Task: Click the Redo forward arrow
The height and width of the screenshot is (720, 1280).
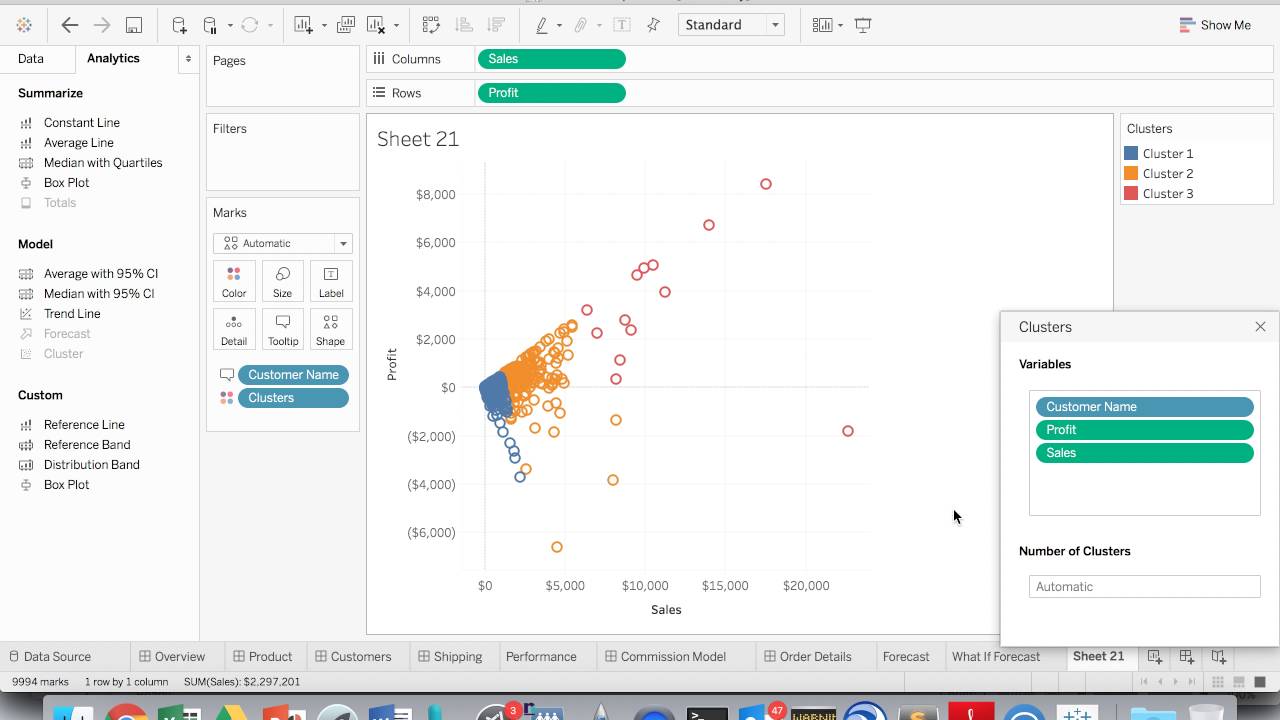Action: tap(101, 25)
